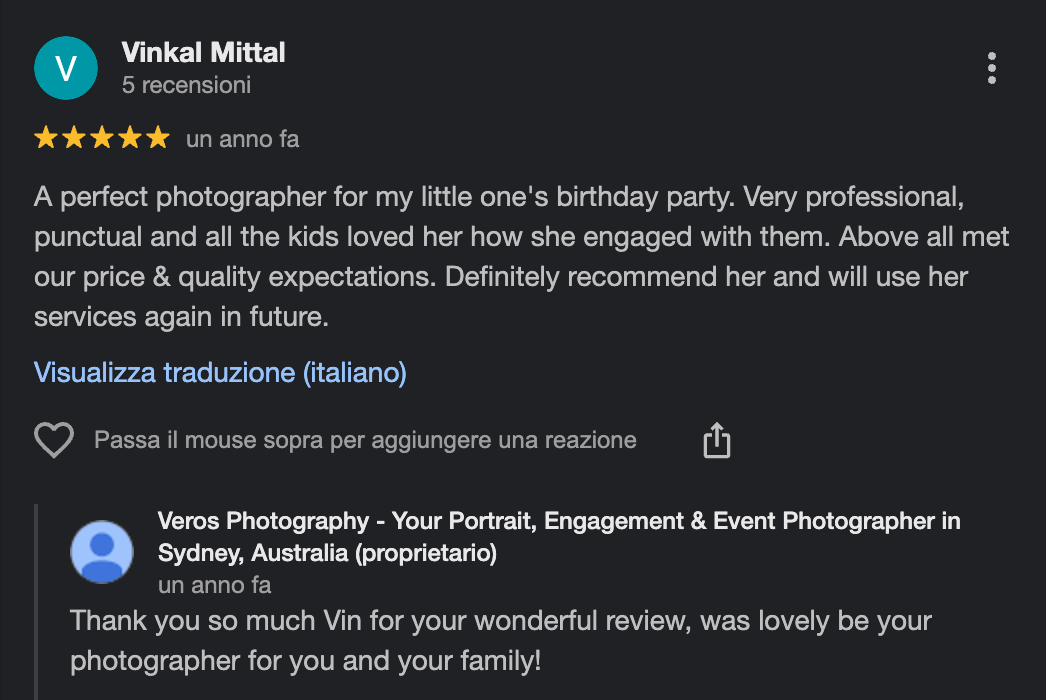Click the fourth rating star
Image resolution: width=1046 pixels, height=700 pixels.
pos(130,139)
